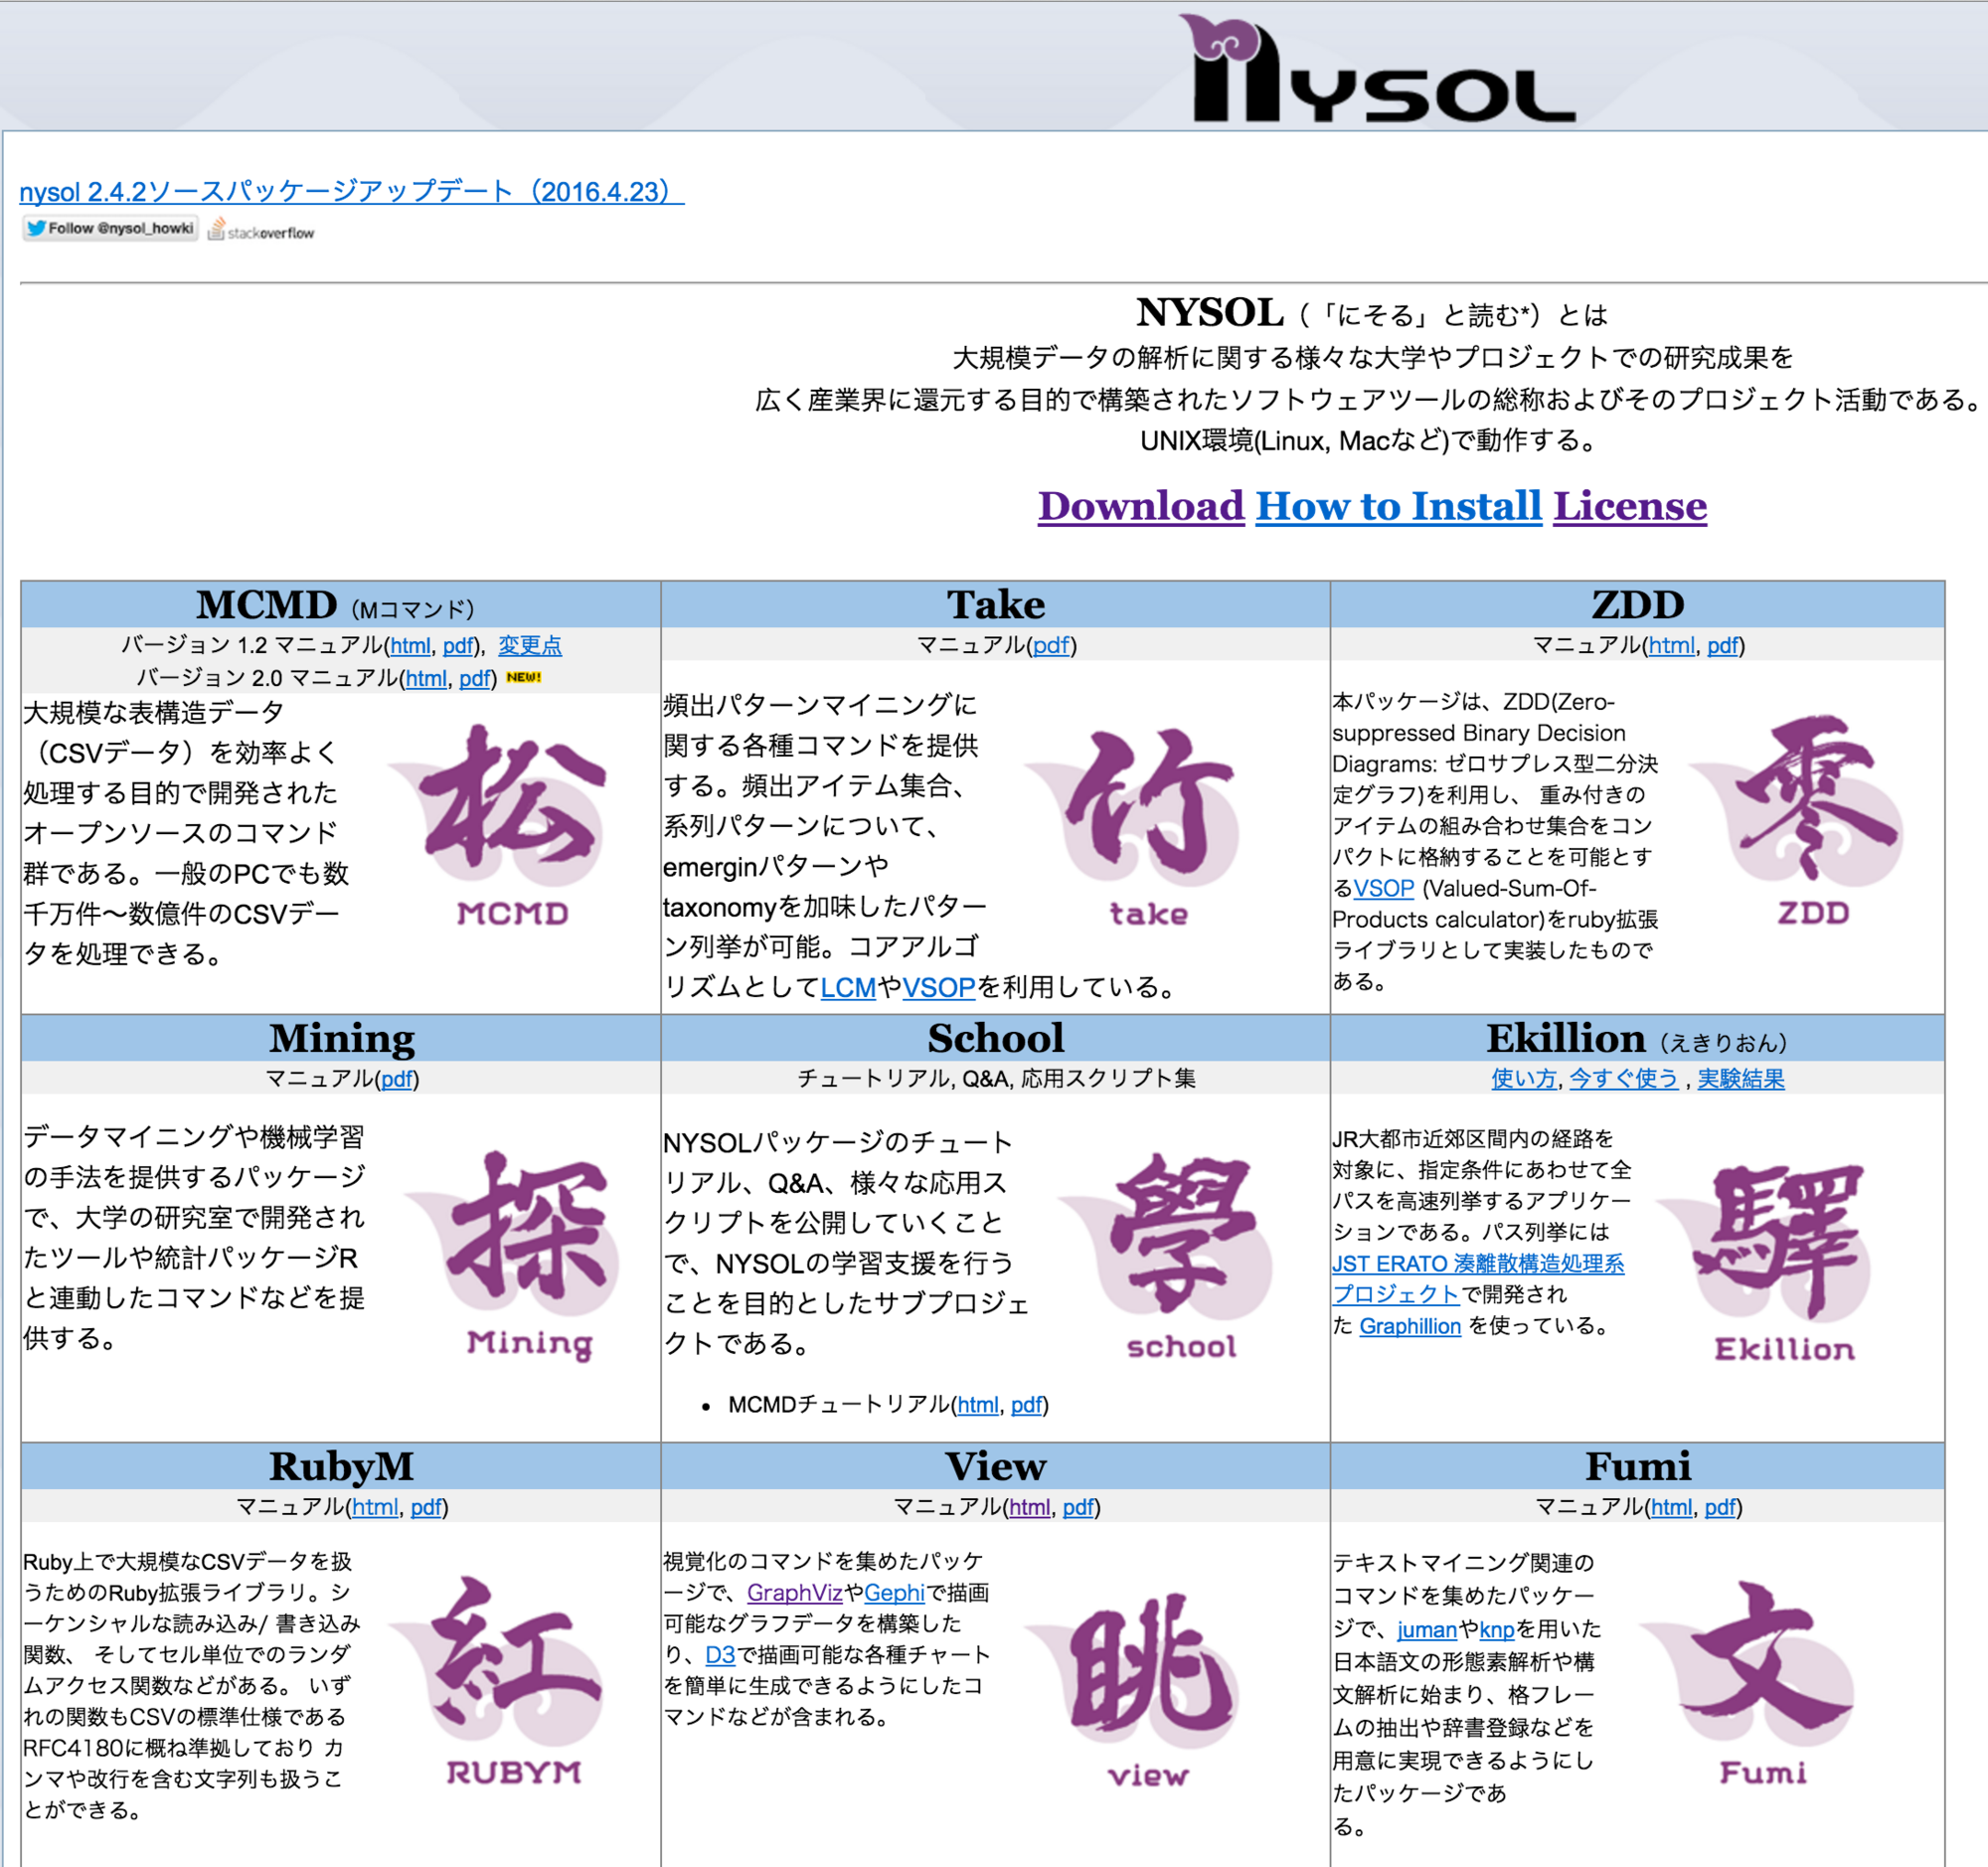Open the nysol 2.4.2 source package update link

click(x=351, y=191)
